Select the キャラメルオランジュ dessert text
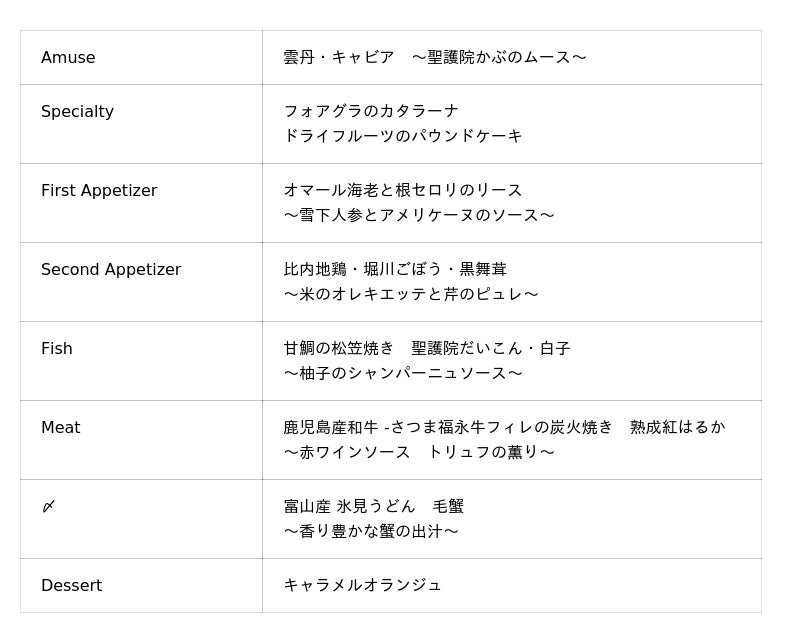Viewport: 800px width, 643px height. coord(363,585)
